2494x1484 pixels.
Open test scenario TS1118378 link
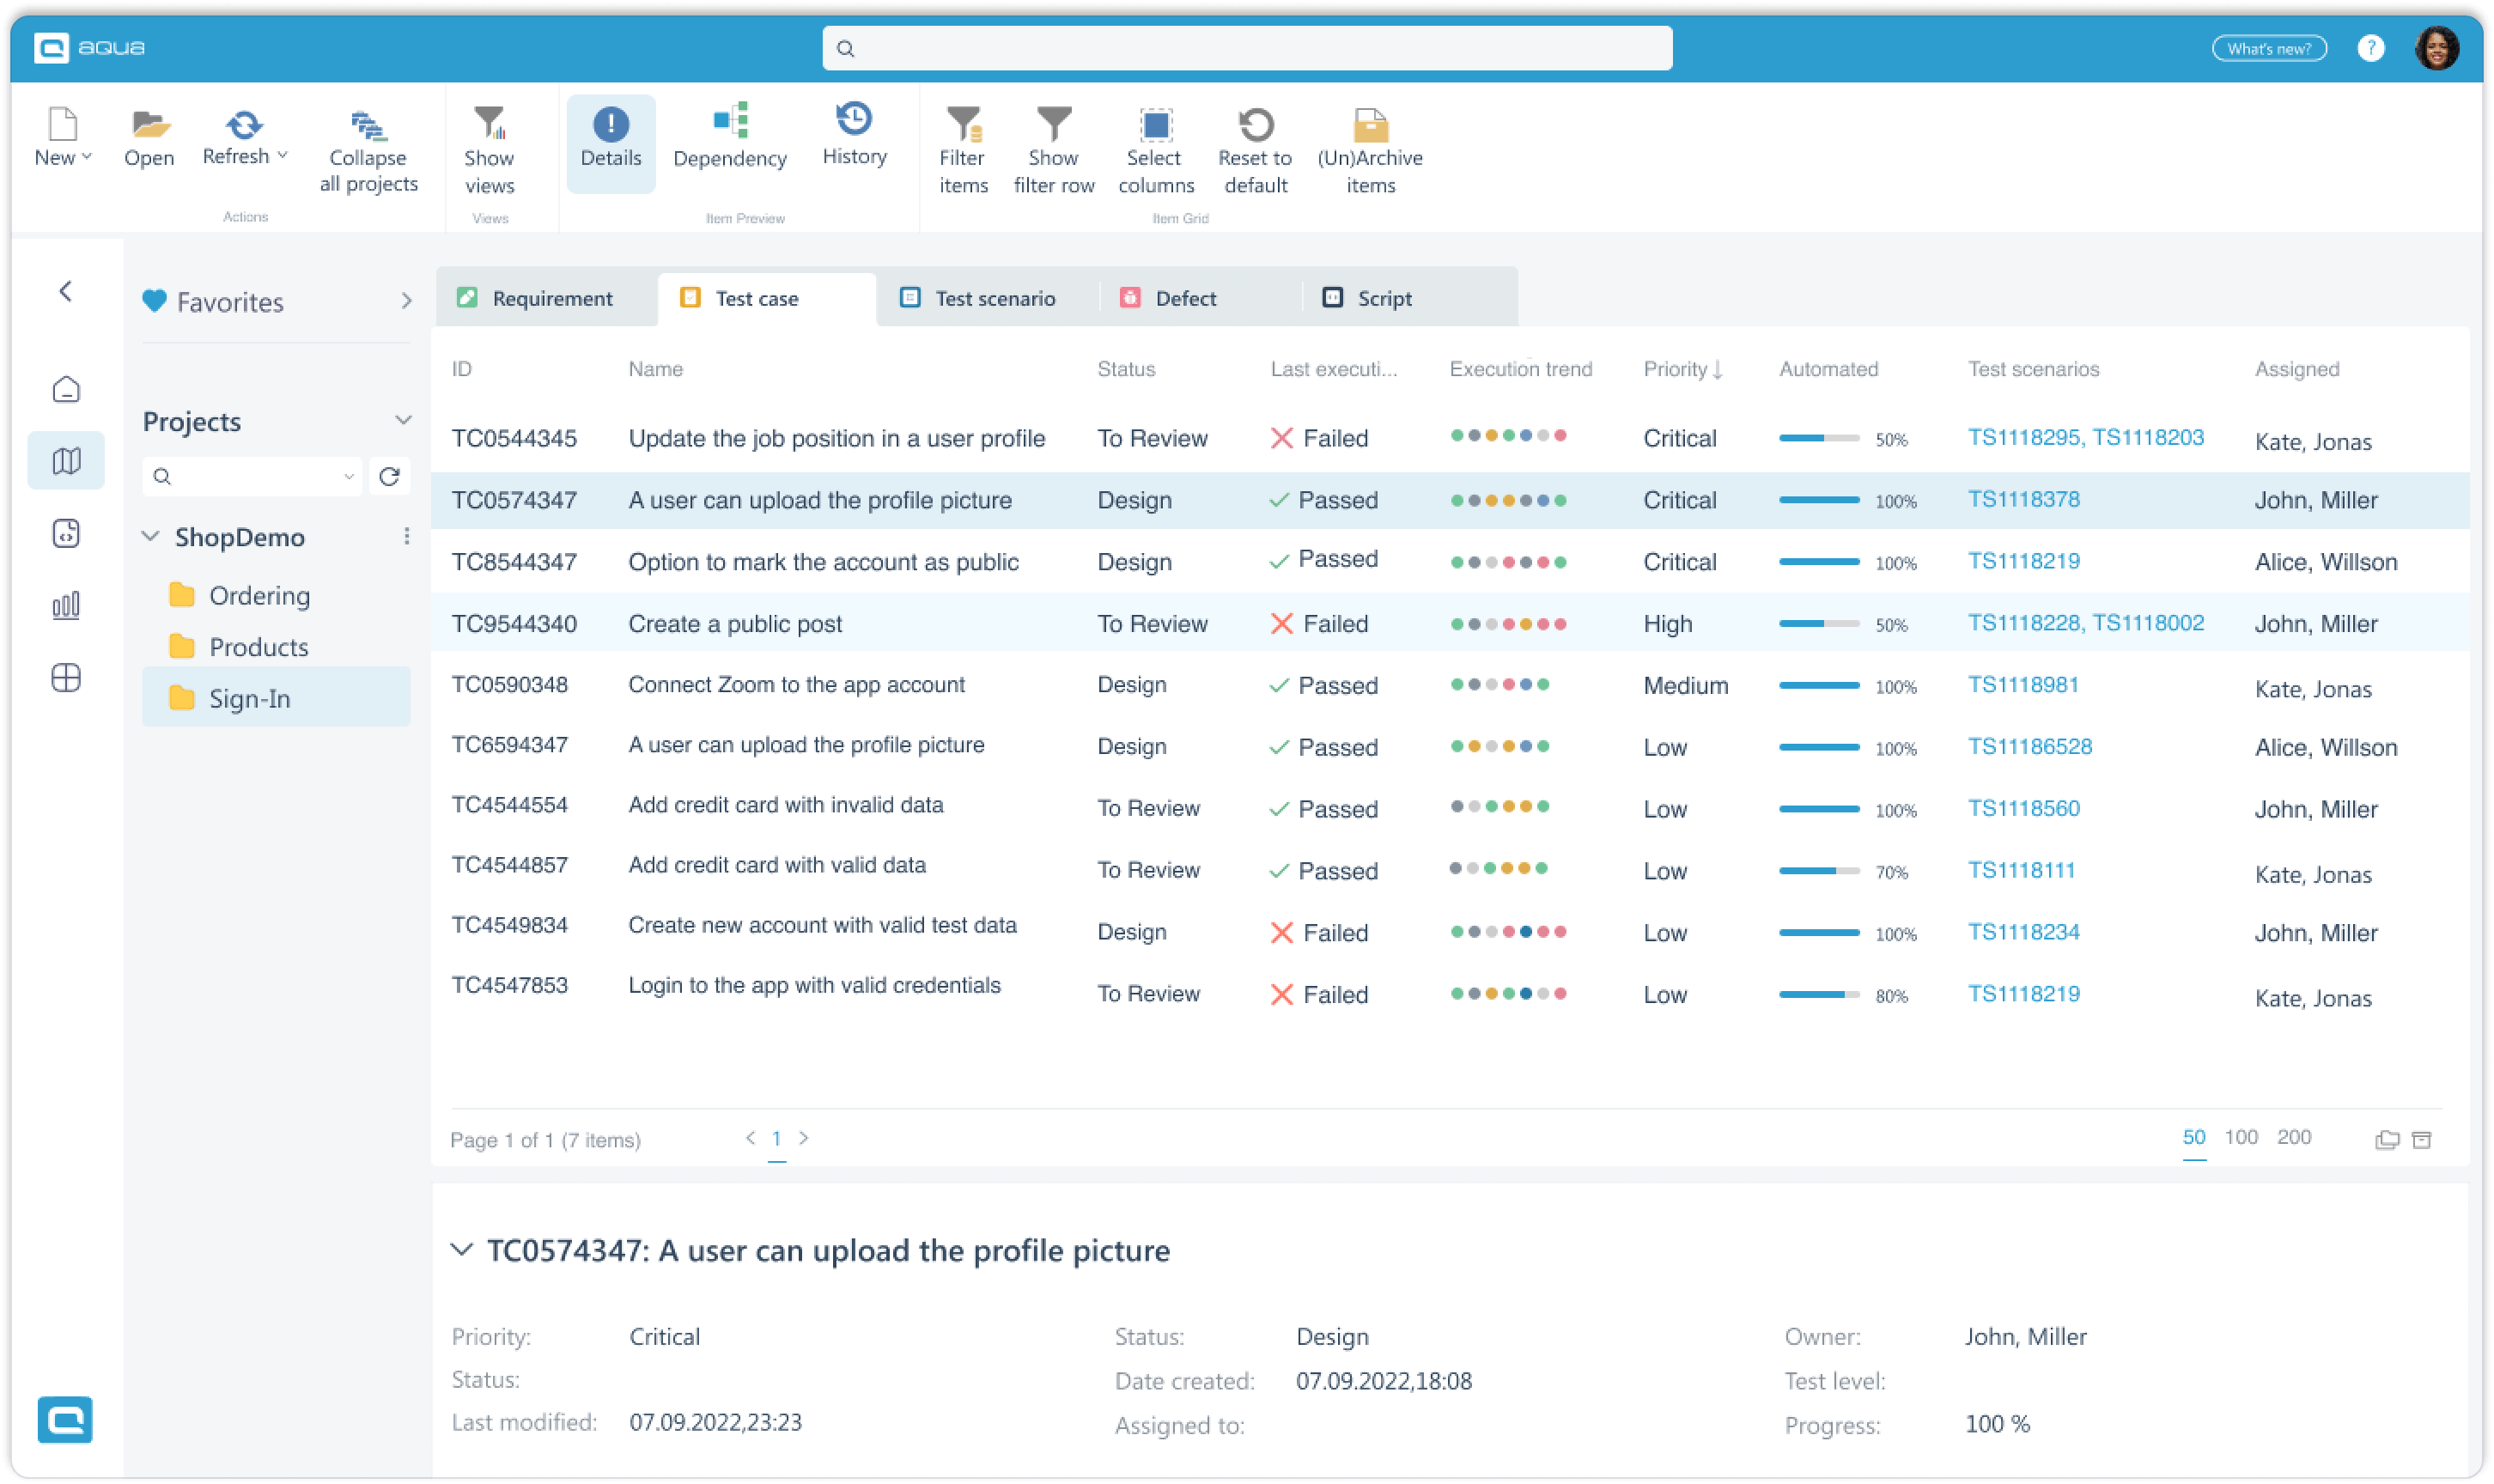click(2023, 498)
